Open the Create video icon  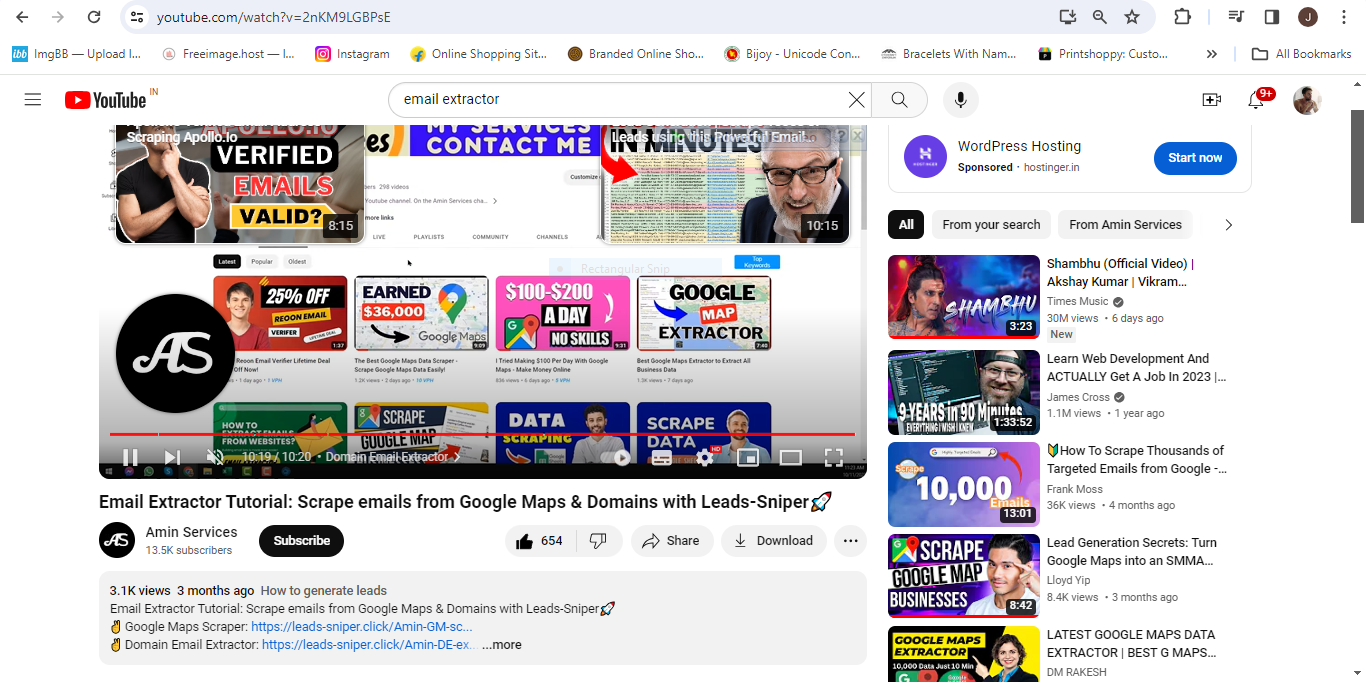coord(1211,99)
